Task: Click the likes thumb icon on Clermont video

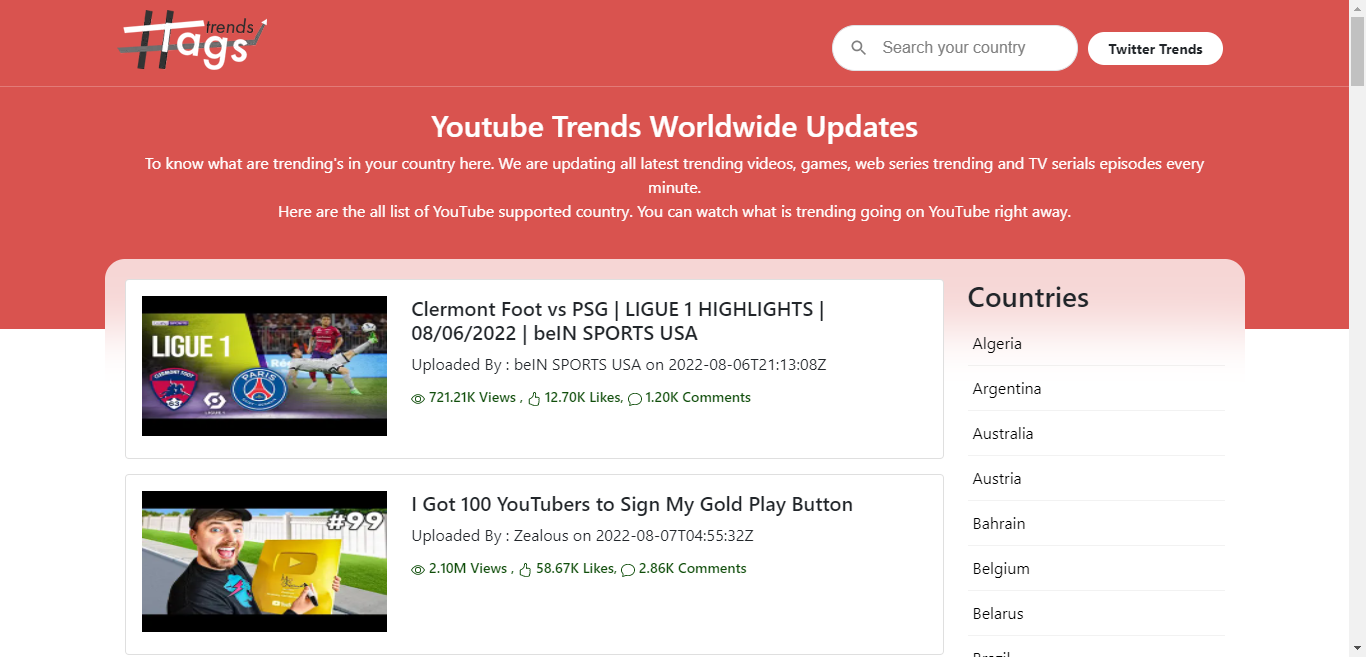Action: click(x=534, y=397)
